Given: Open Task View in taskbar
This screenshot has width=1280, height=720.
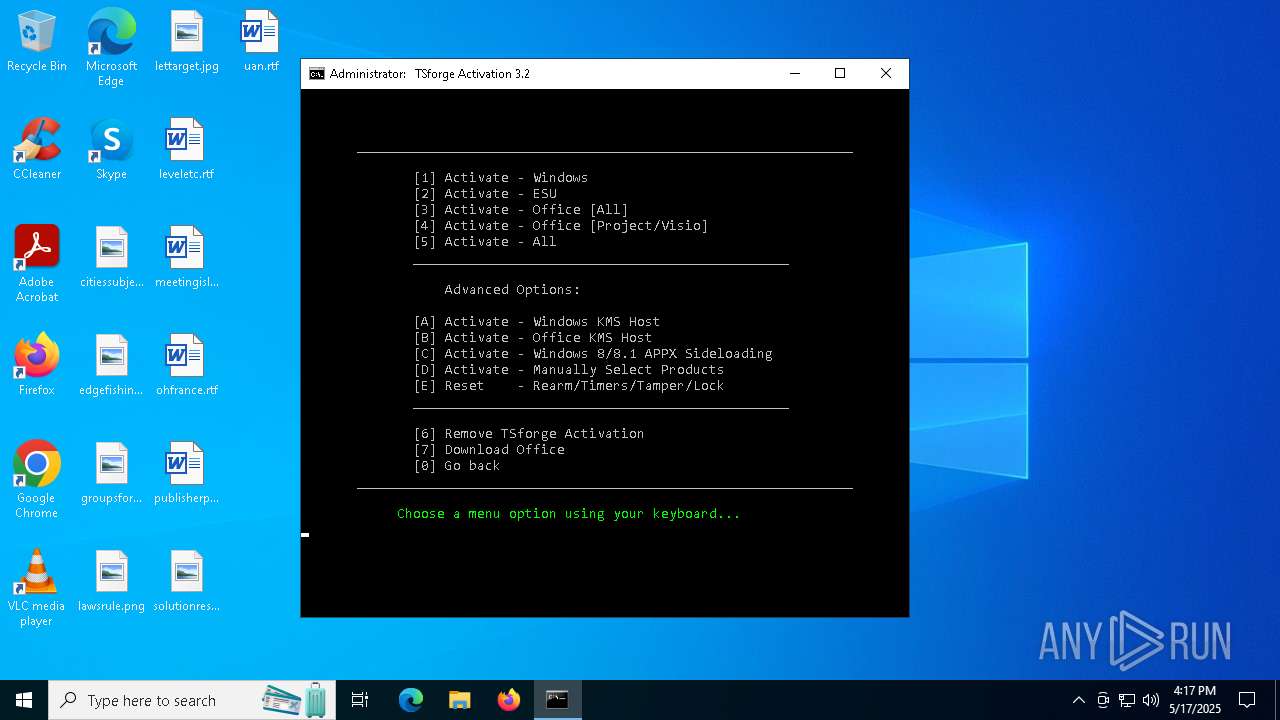Looking at the screenshot, I should 360,700.
